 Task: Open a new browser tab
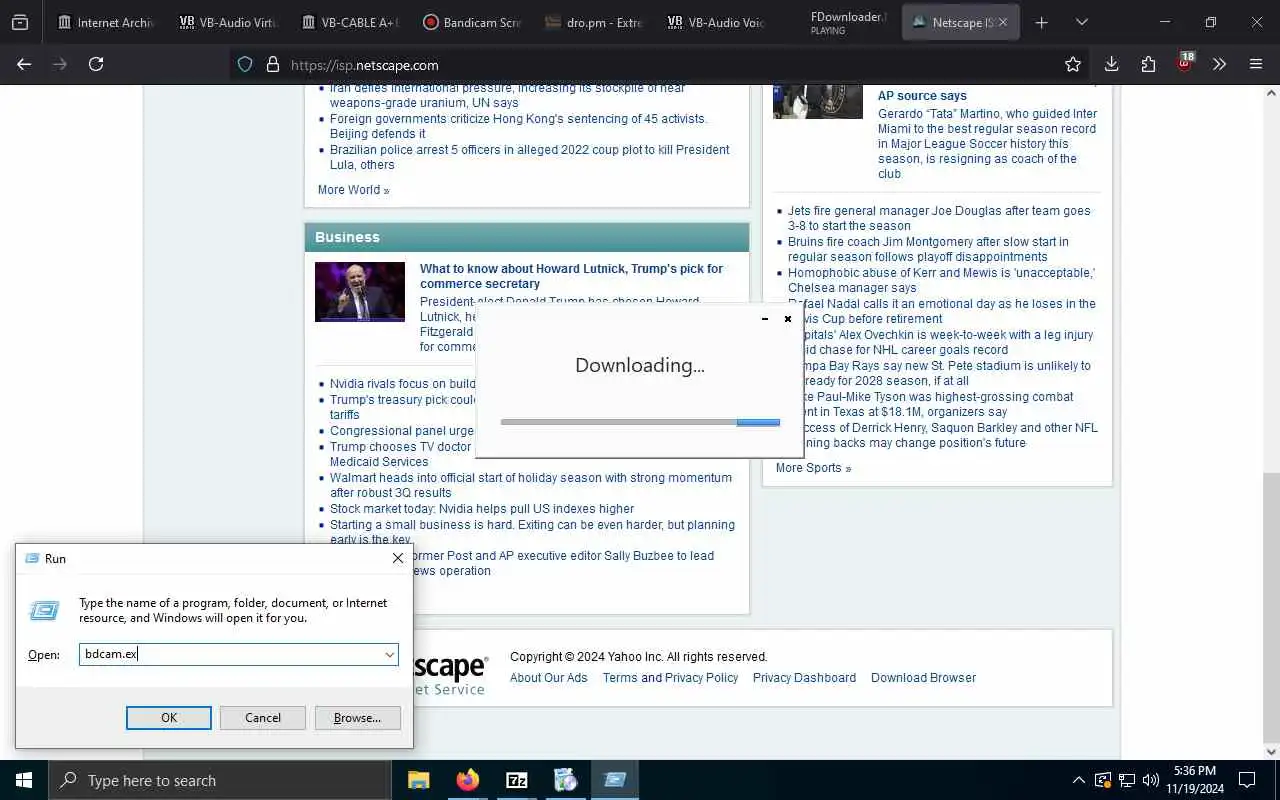click(x=1041, y=22)
